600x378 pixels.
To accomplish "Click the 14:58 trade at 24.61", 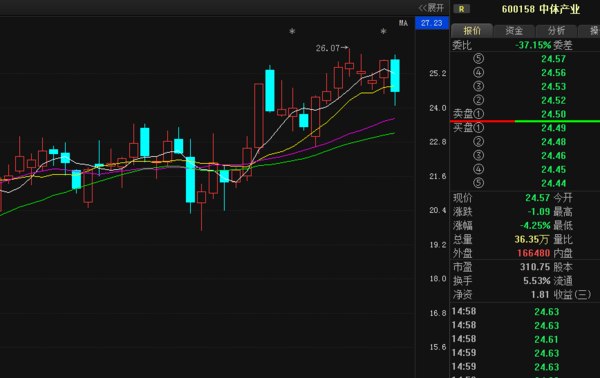I will [x=546, y=339].
